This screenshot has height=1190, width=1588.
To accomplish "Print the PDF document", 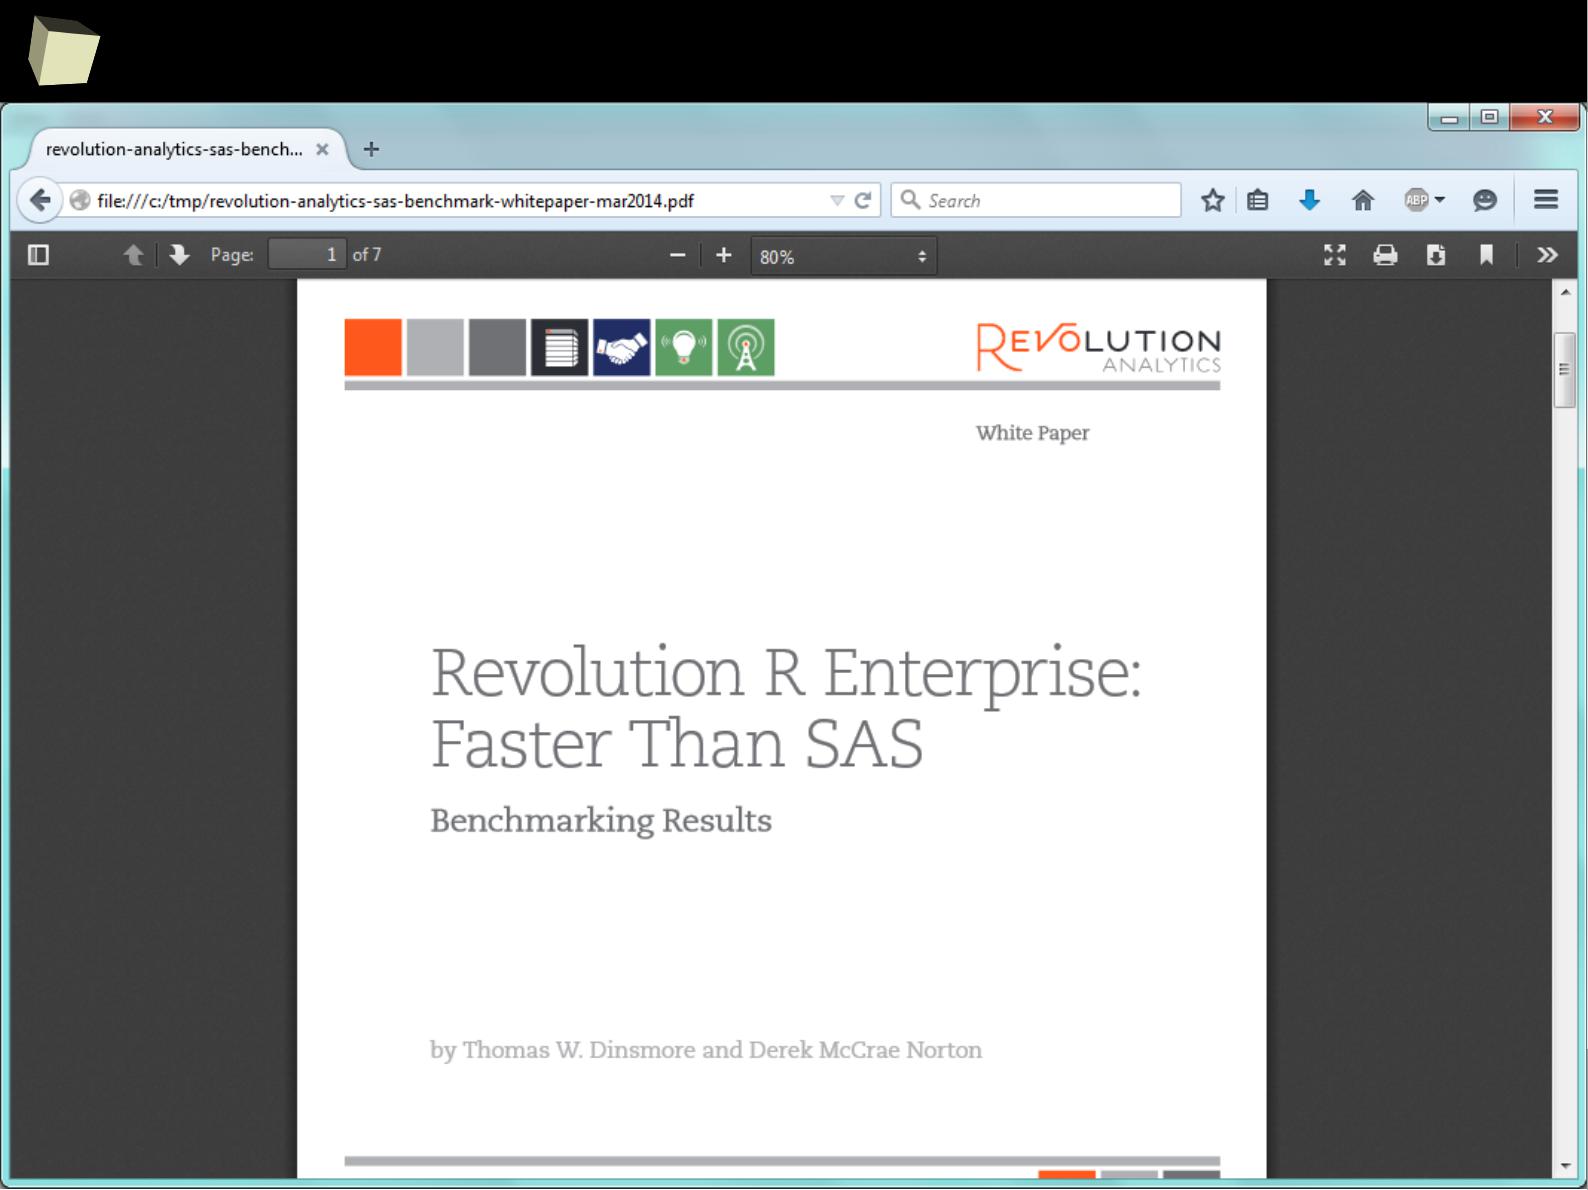I will [x=1385, y=255].
